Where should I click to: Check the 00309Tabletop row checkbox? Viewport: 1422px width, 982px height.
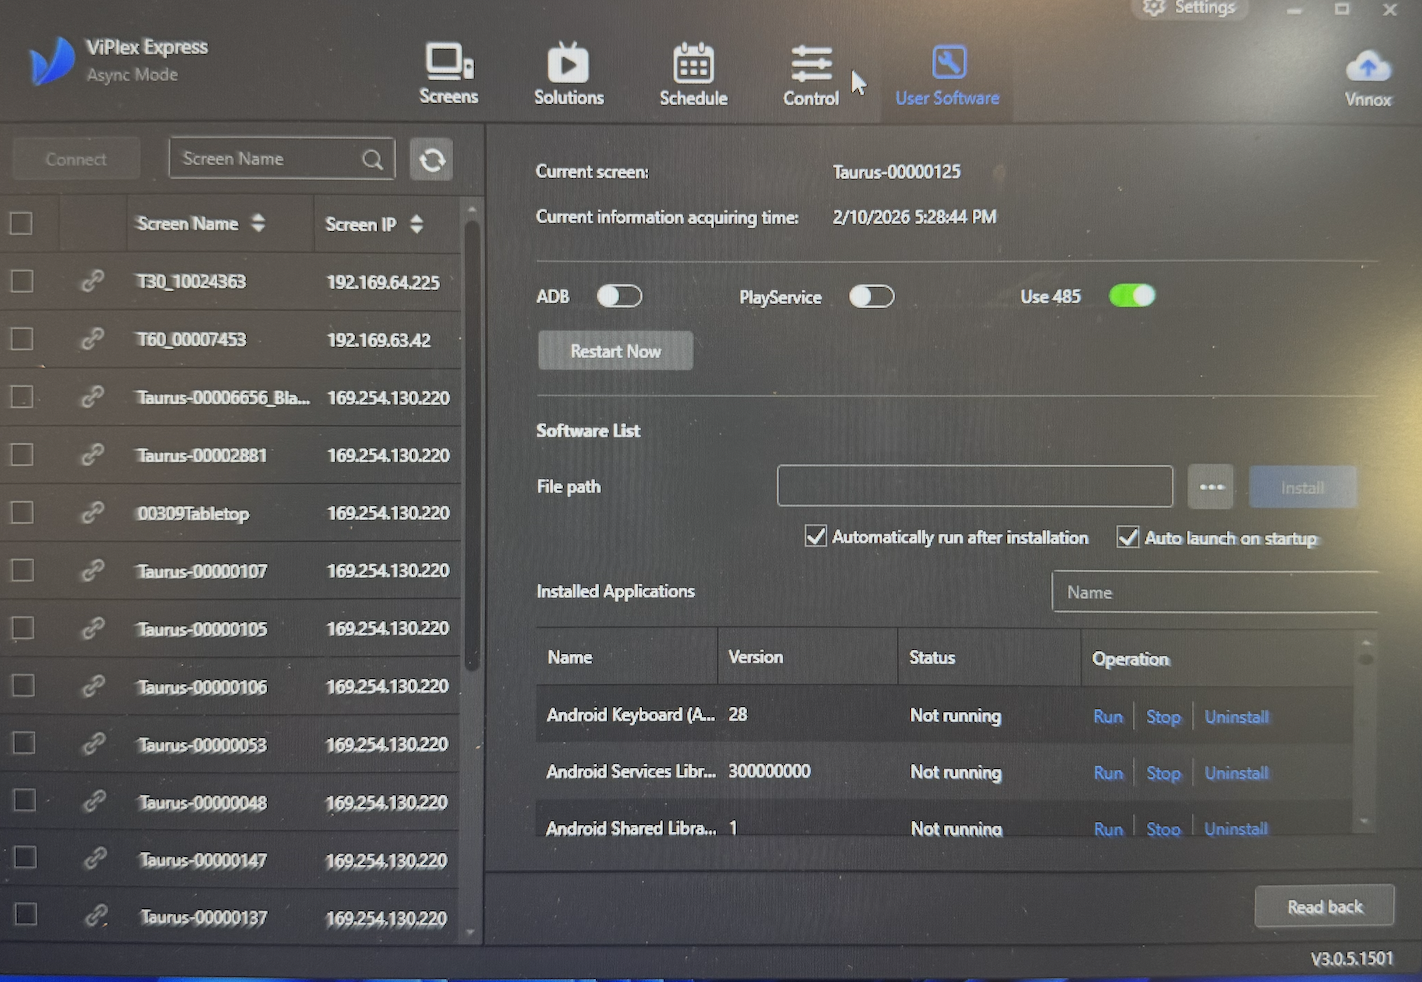tap(22, 513)
